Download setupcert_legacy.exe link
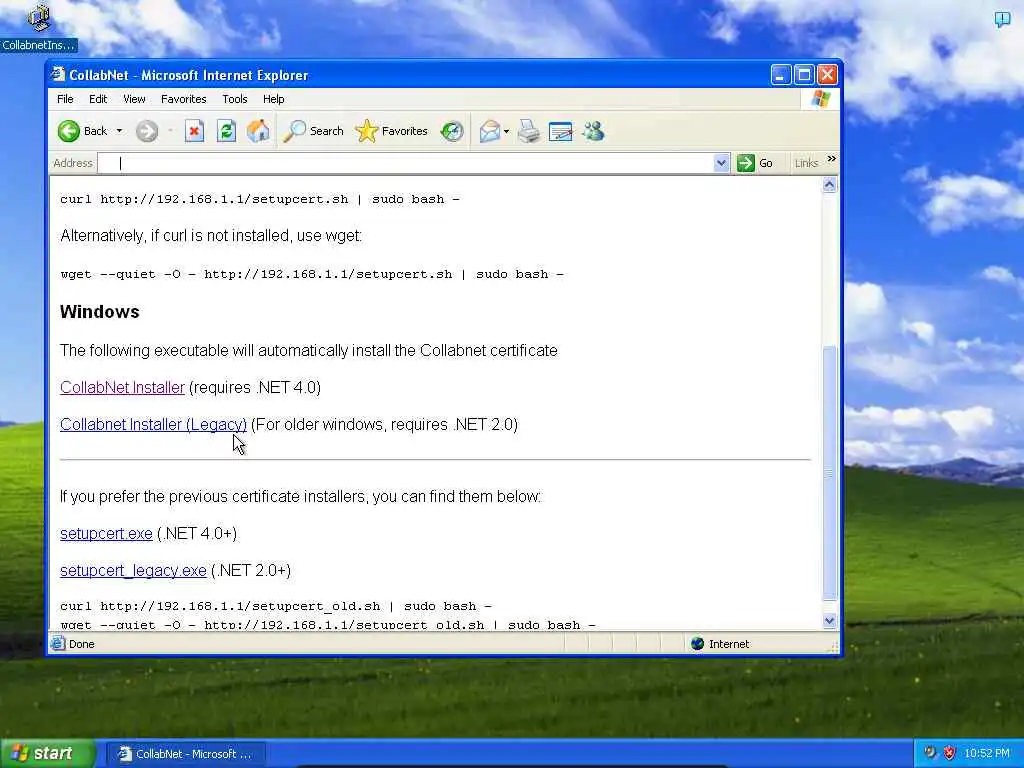 (x=133, y=570)
